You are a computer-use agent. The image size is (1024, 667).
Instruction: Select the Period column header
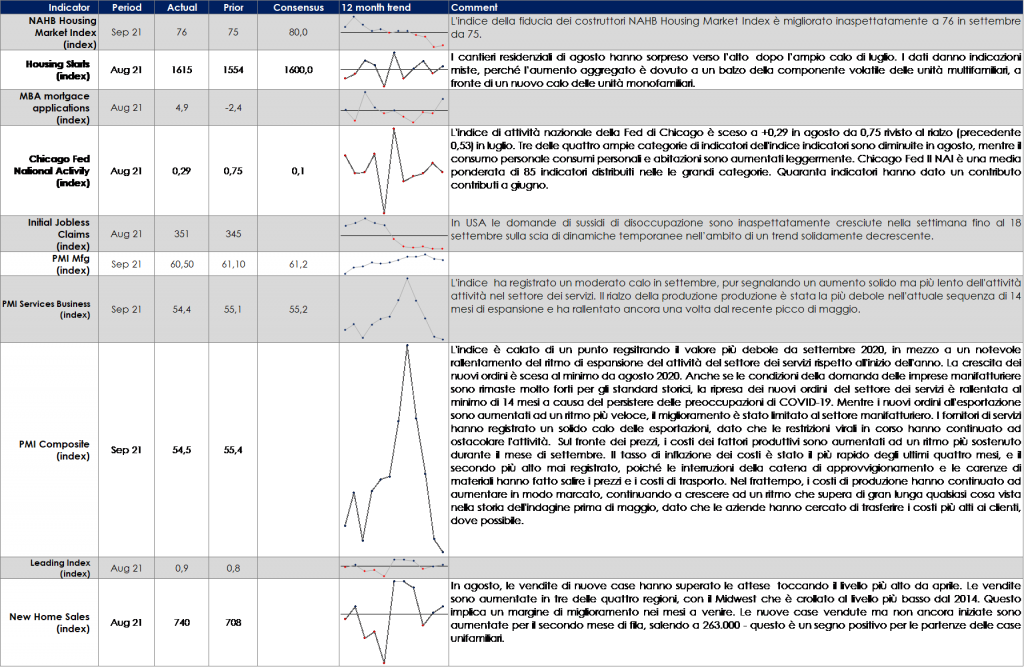pyautogui.click(x=127, y=8)
